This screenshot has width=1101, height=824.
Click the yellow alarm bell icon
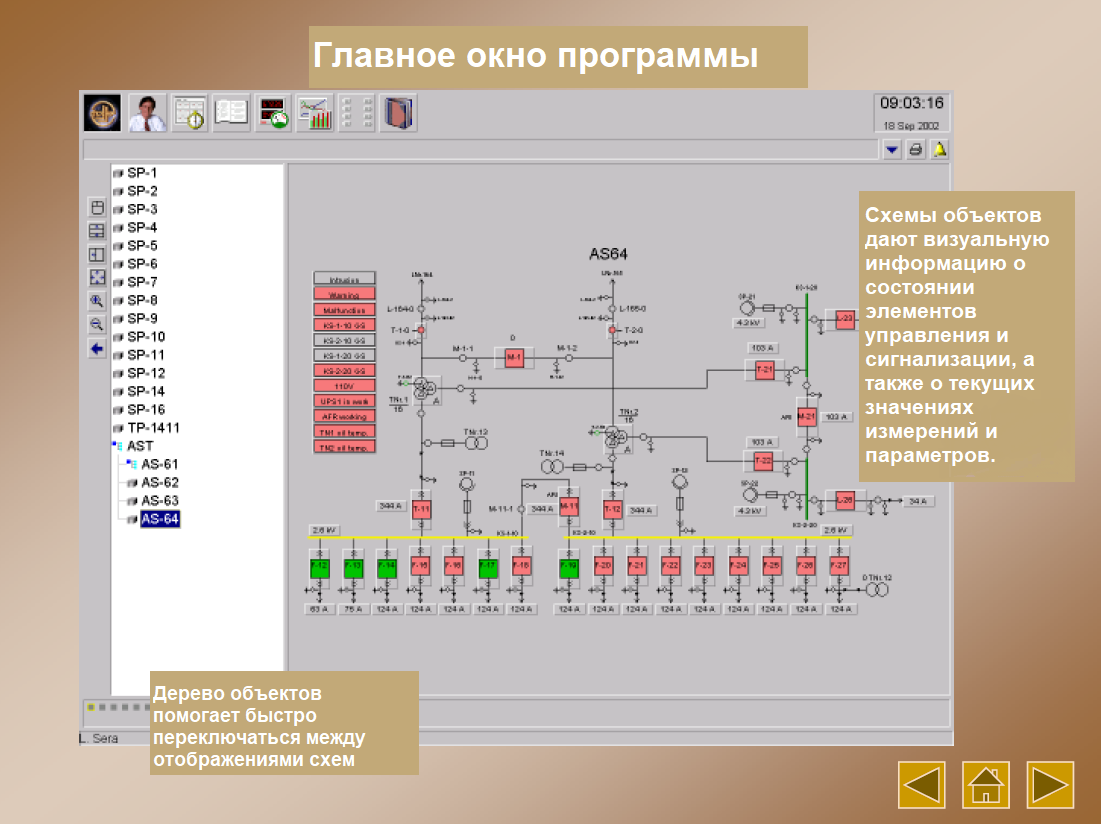pyautogui.click(x=940, y=149)
